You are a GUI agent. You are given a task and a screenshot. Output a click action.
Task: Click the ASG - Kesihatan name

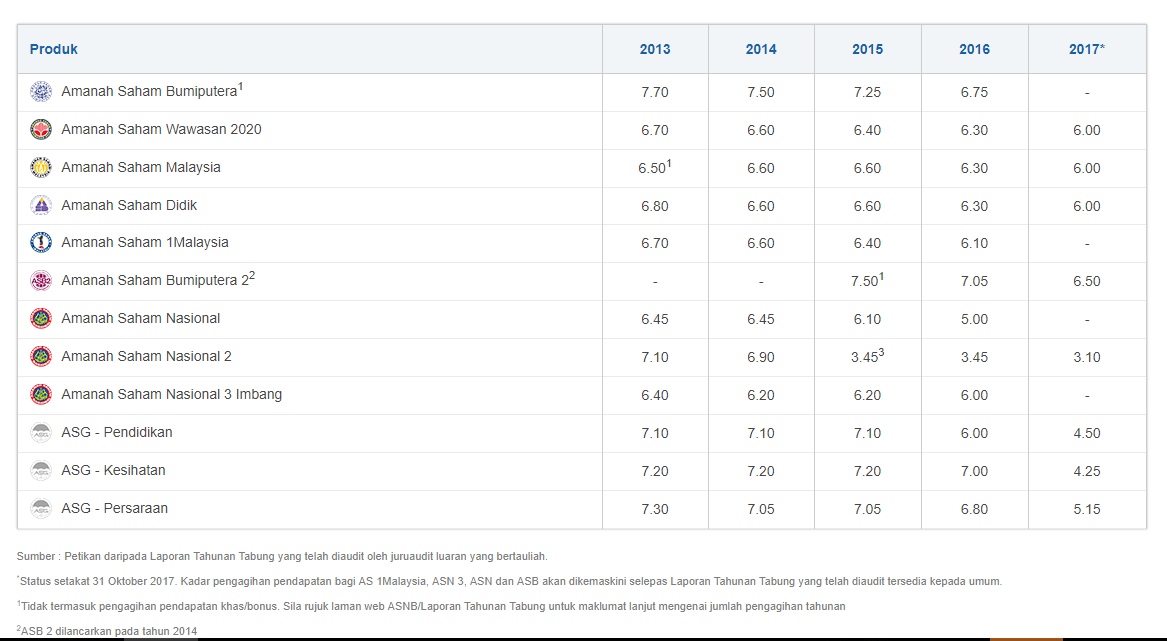pos(113,471)
